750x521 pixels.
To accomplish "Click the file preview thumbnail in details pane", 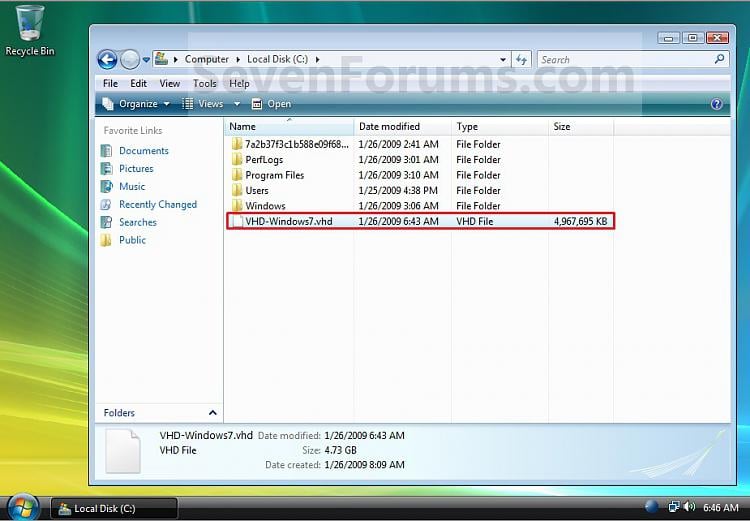I will click(x=122, y=451).
